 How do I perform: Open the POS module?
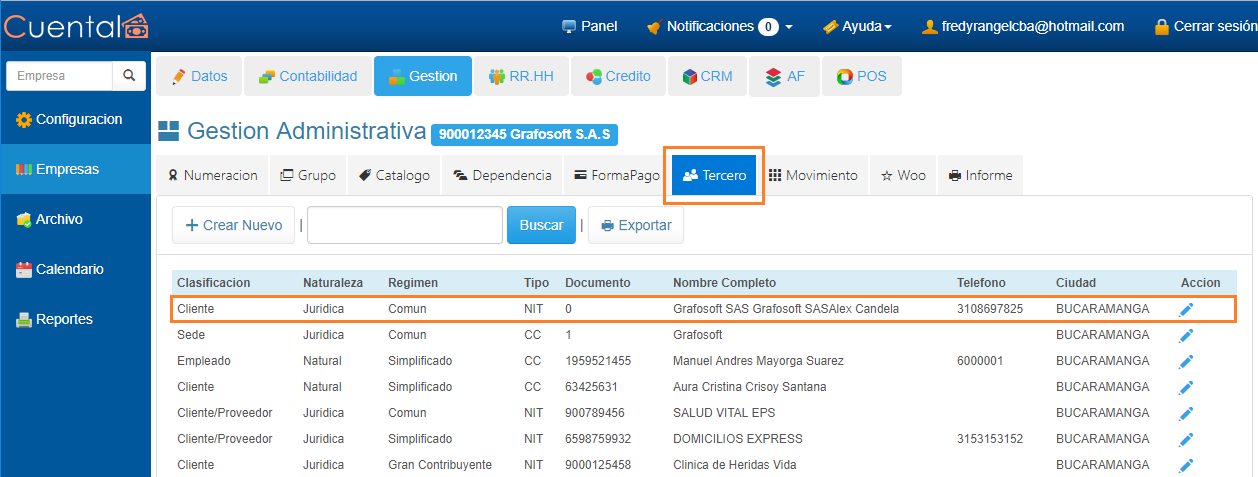point(861,76)
